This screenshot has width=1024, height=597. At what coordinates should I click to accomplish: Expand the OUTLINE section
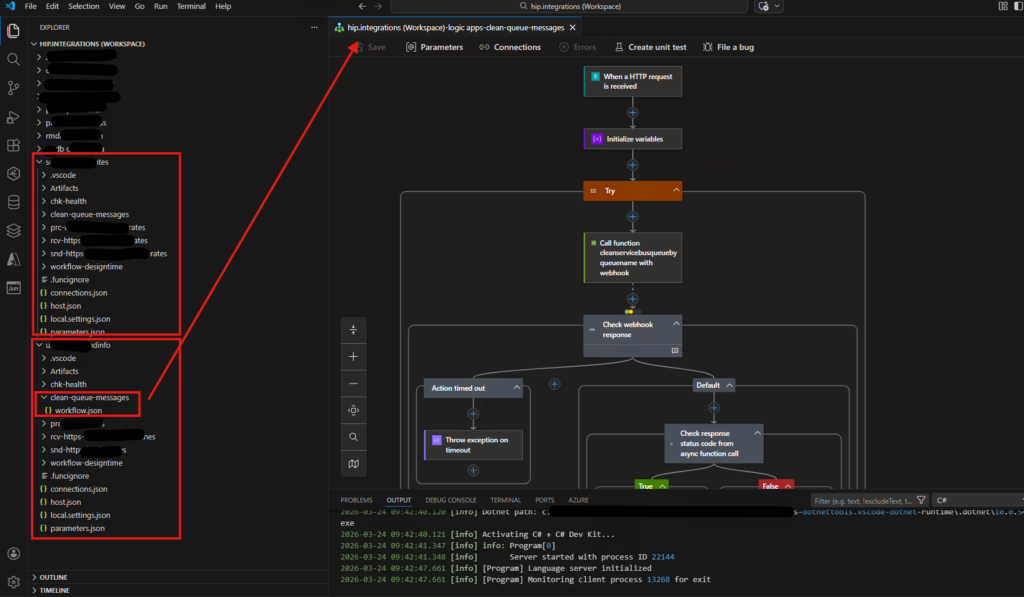click(x=55, y=577)
